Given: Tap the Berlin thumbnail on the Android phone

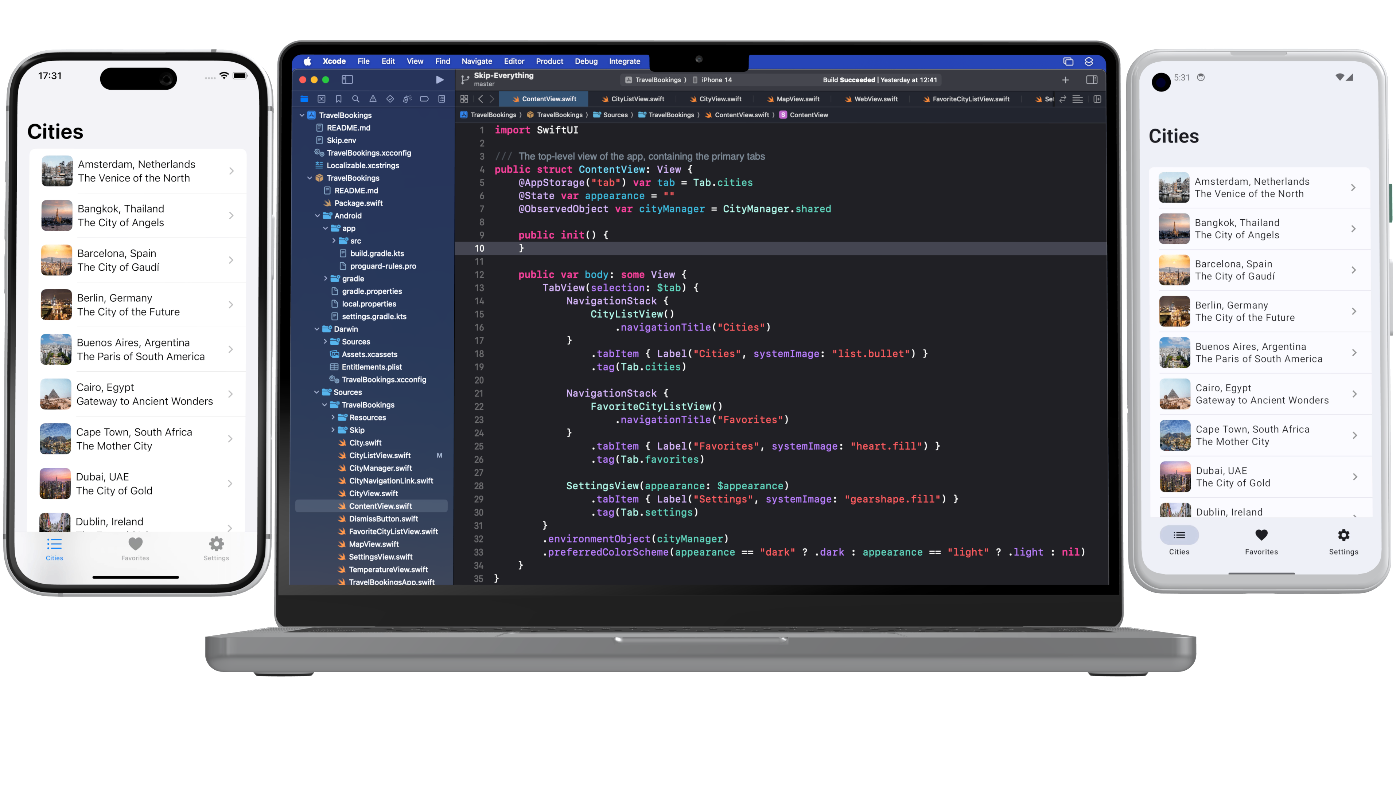Looking at the screenshot, I should point(1174,311).
